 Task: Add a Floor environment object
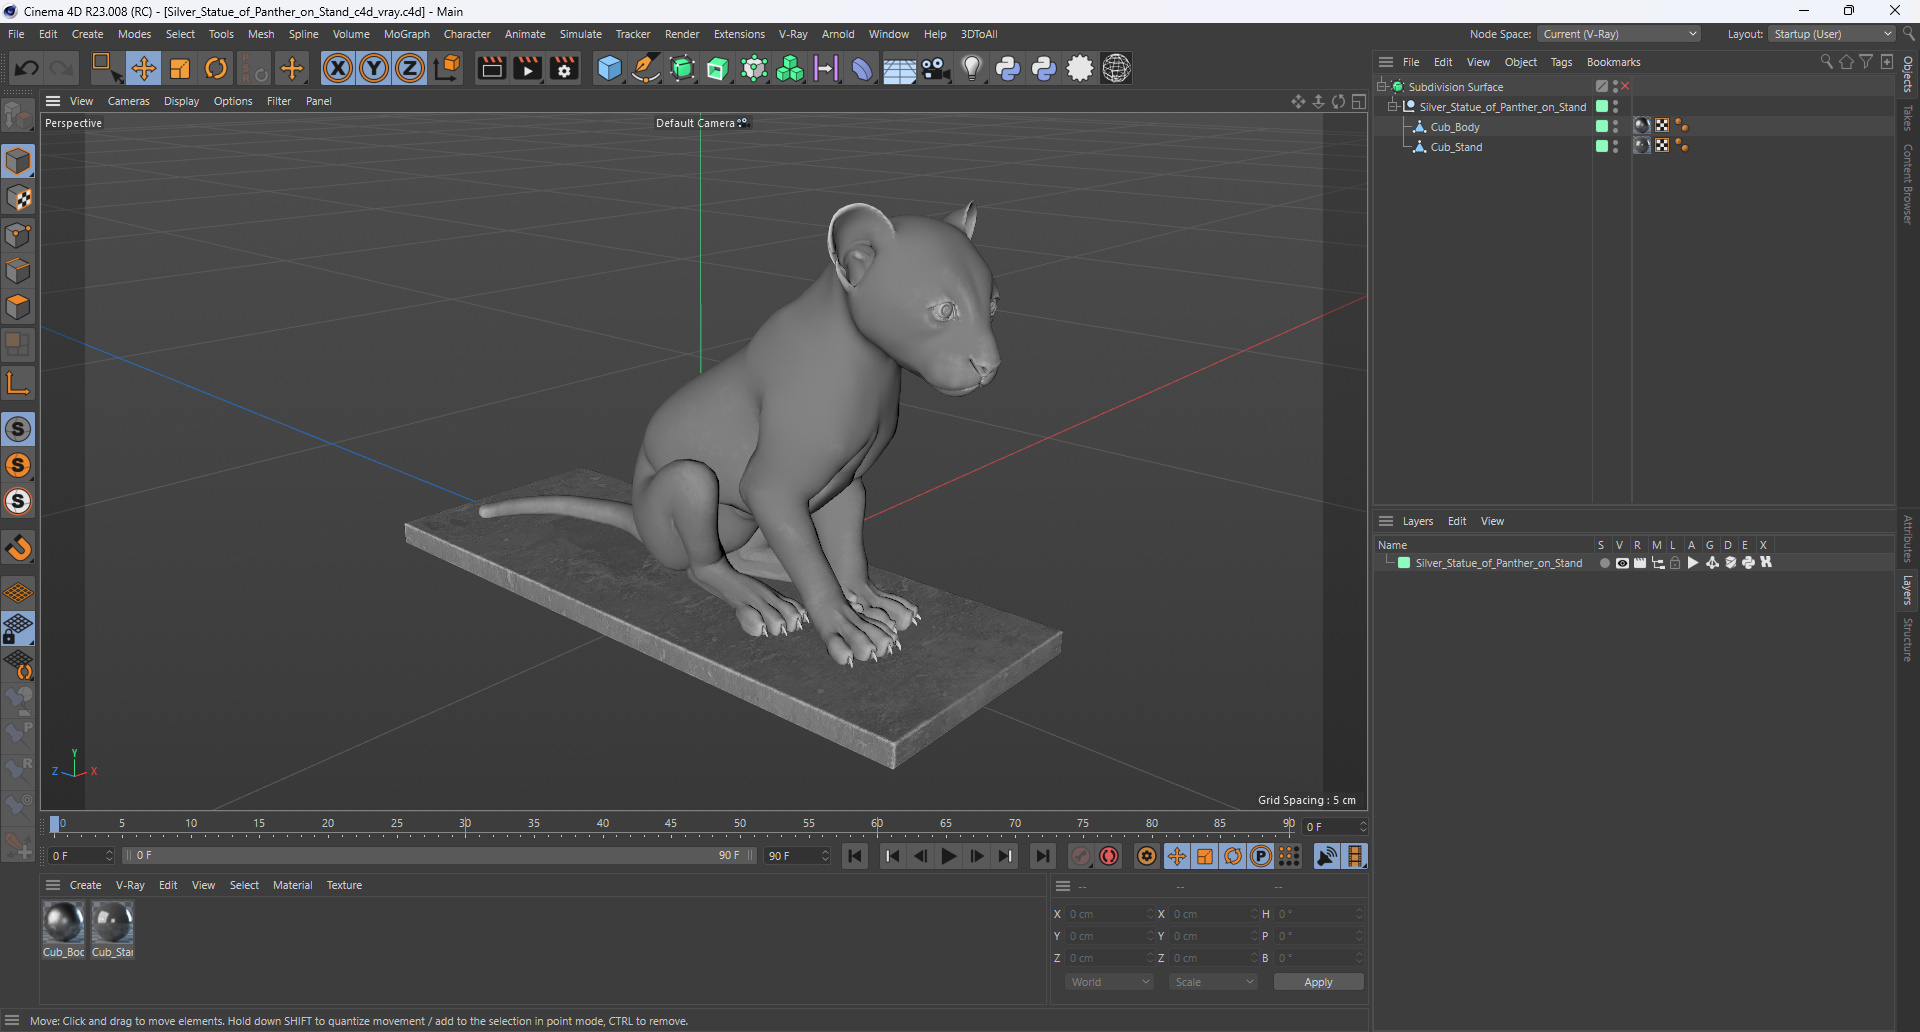898,68
